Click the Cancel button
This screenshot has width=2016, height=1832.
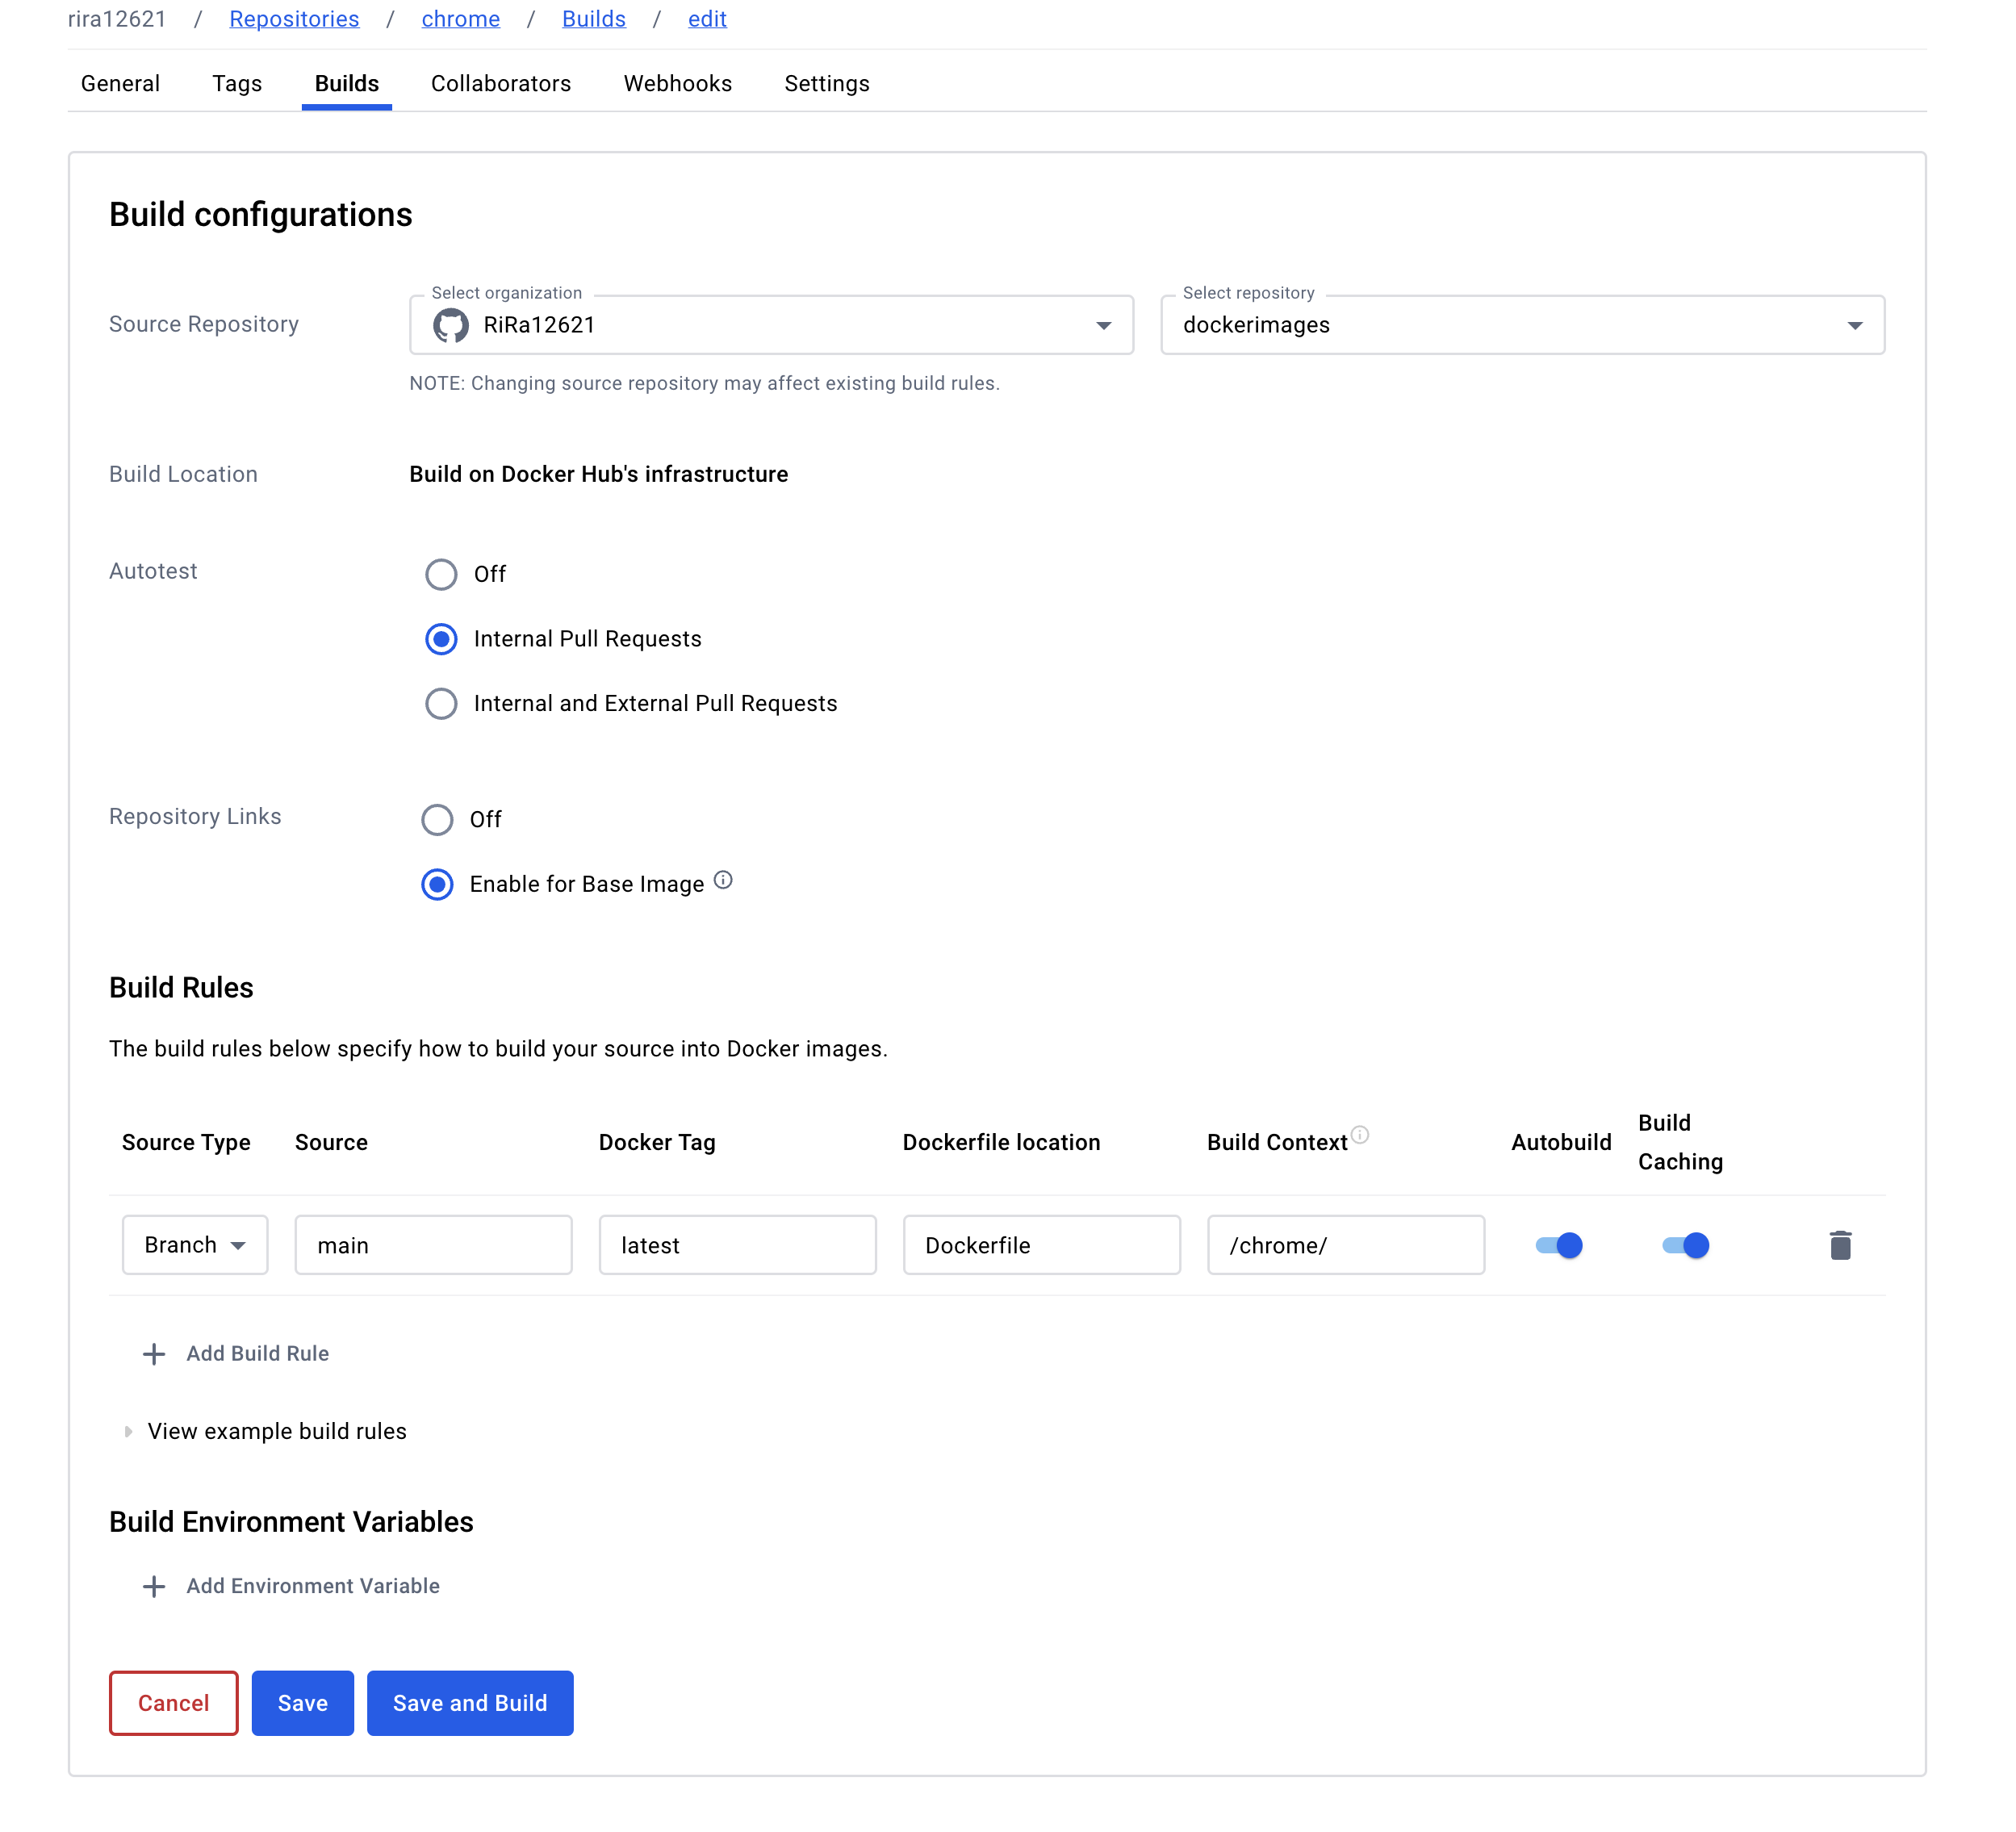pyautogui.click(x=174, y=1703)
